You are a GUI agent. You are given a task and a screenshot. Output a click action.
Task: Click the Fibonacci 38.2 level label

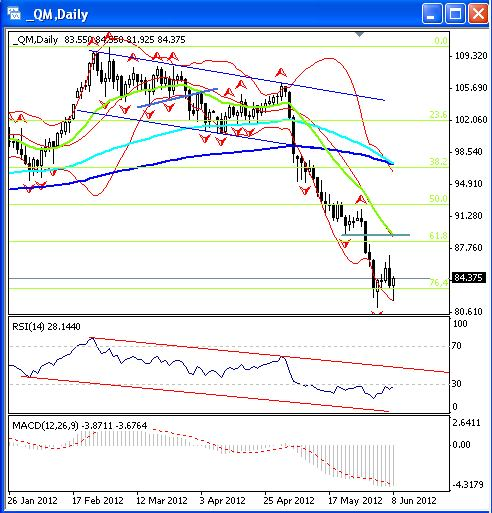pos(438,162)
